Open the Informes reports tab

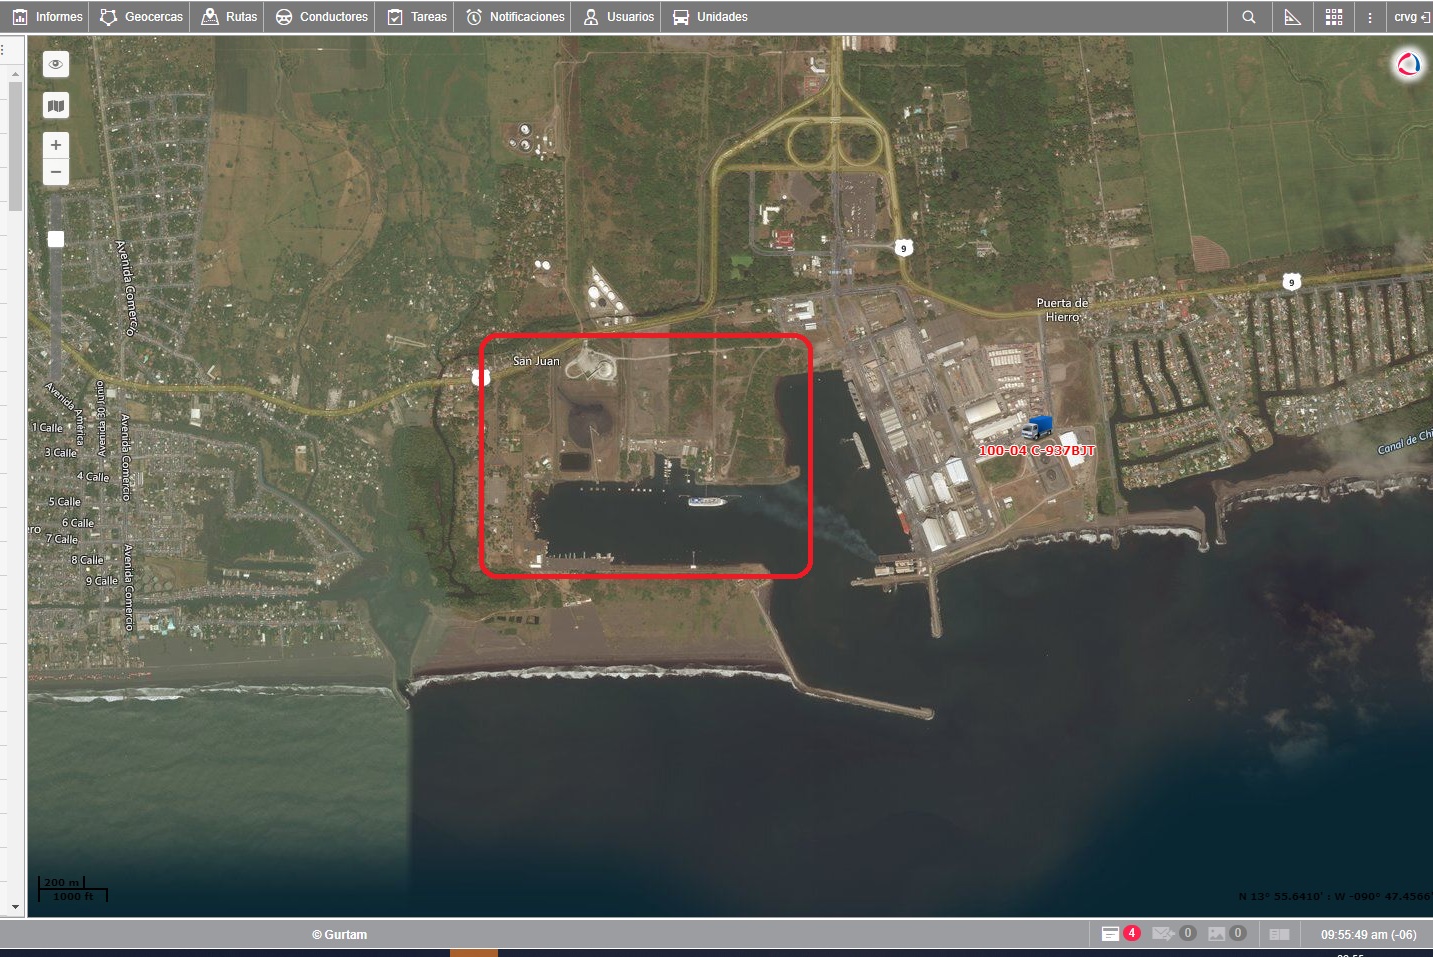click(x=47, y=17)
